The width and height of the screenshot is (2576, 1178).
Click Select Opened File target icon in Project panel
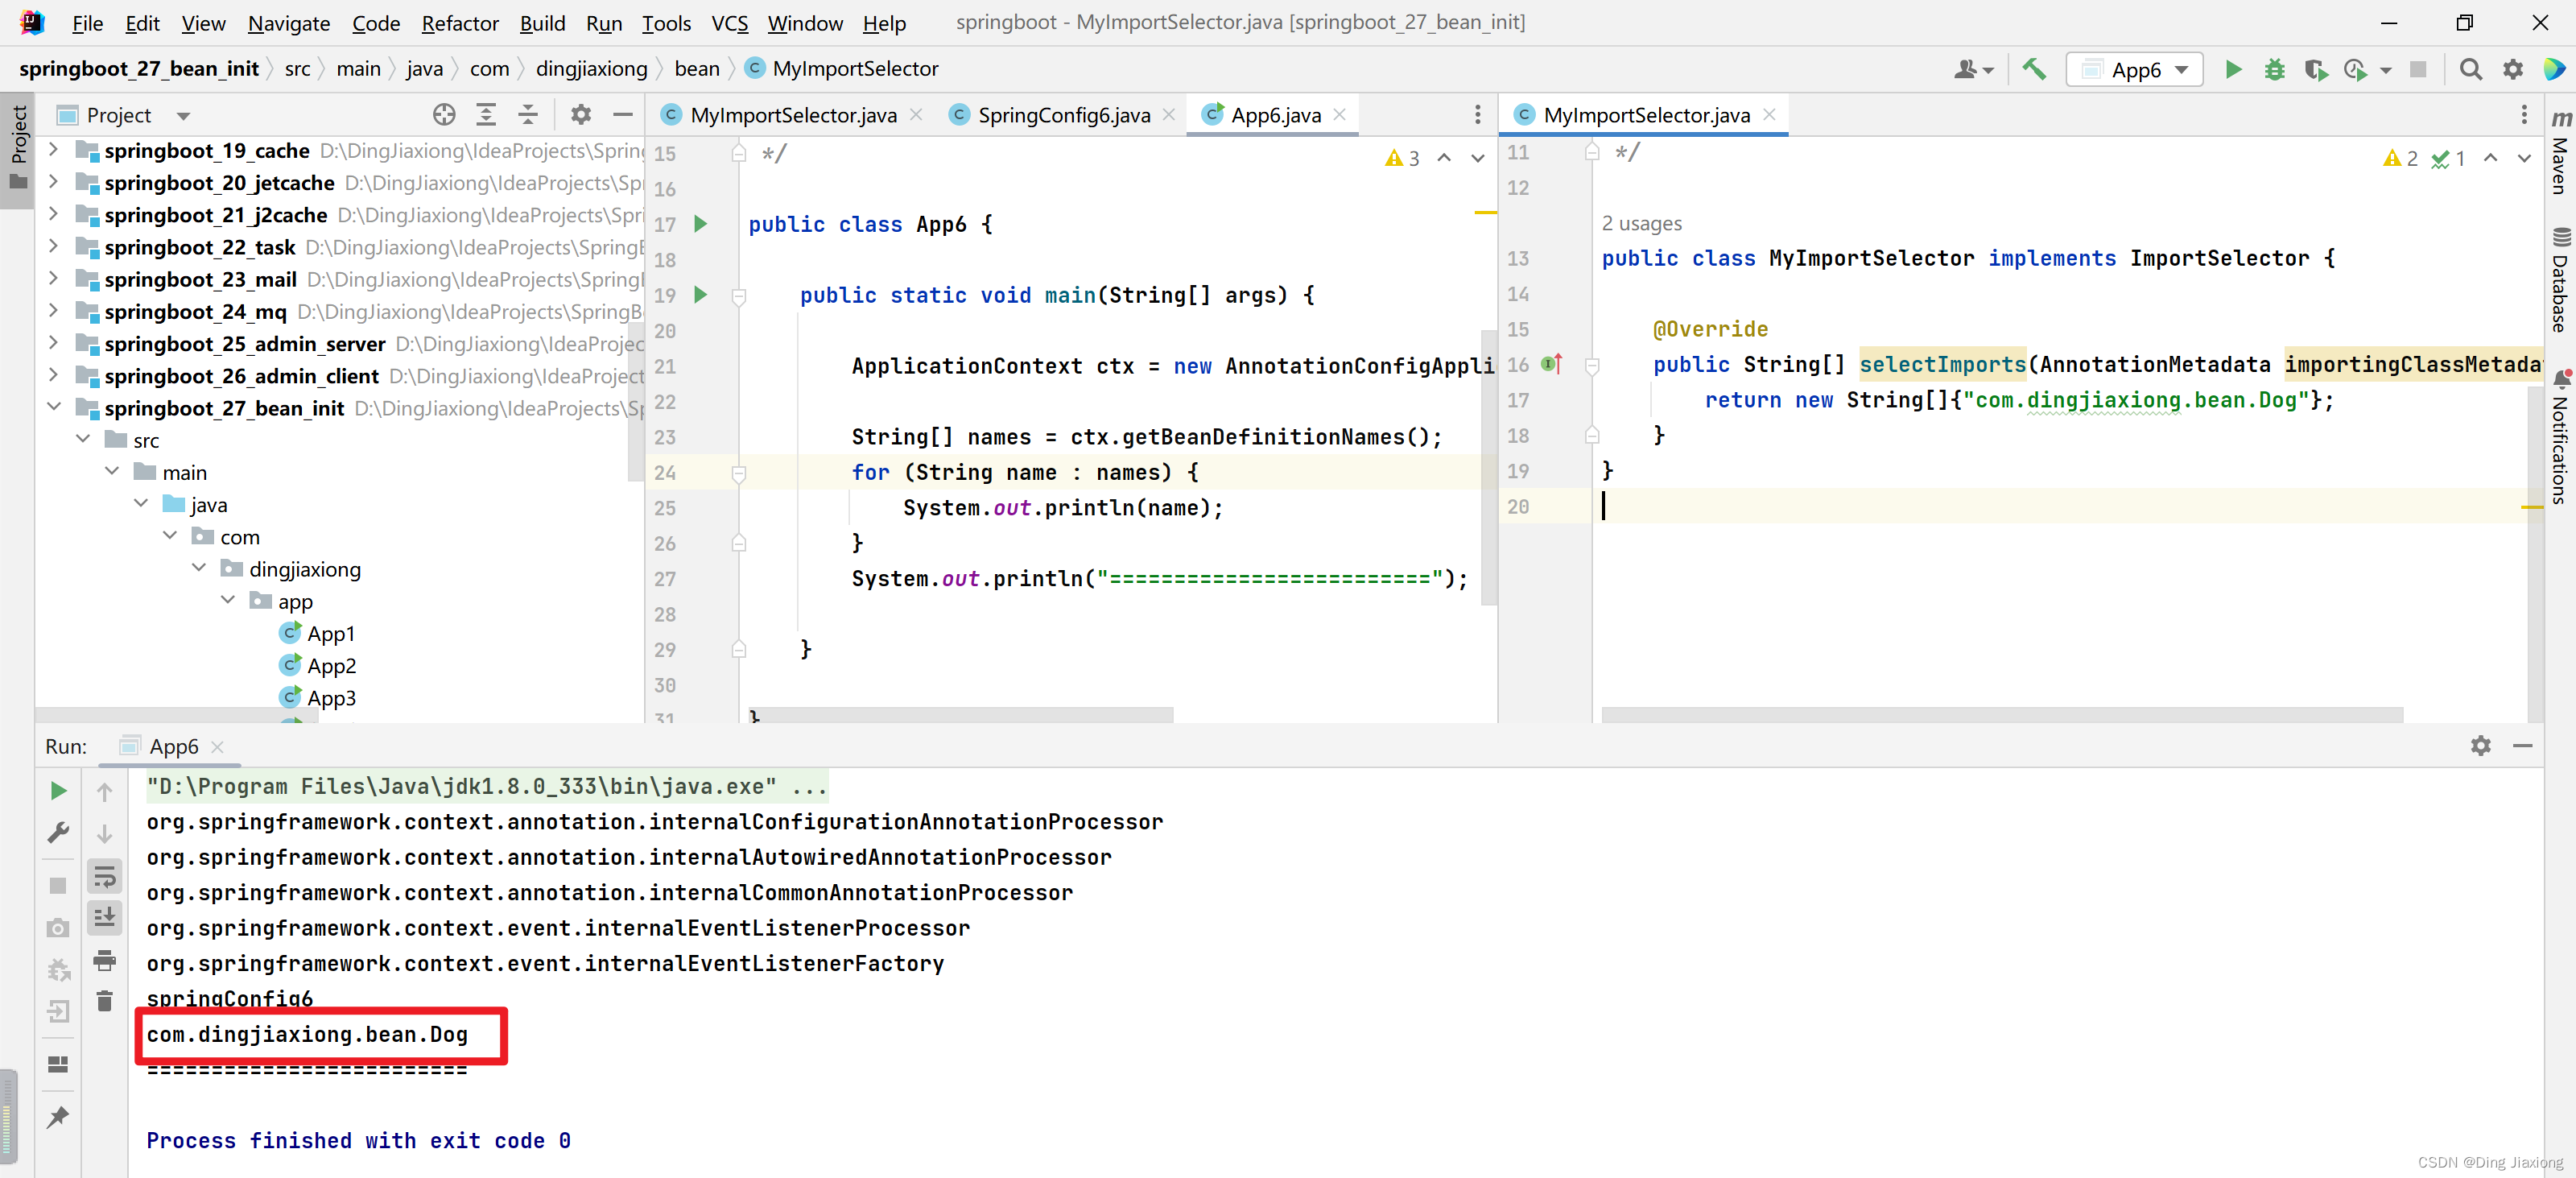(444, 115)
